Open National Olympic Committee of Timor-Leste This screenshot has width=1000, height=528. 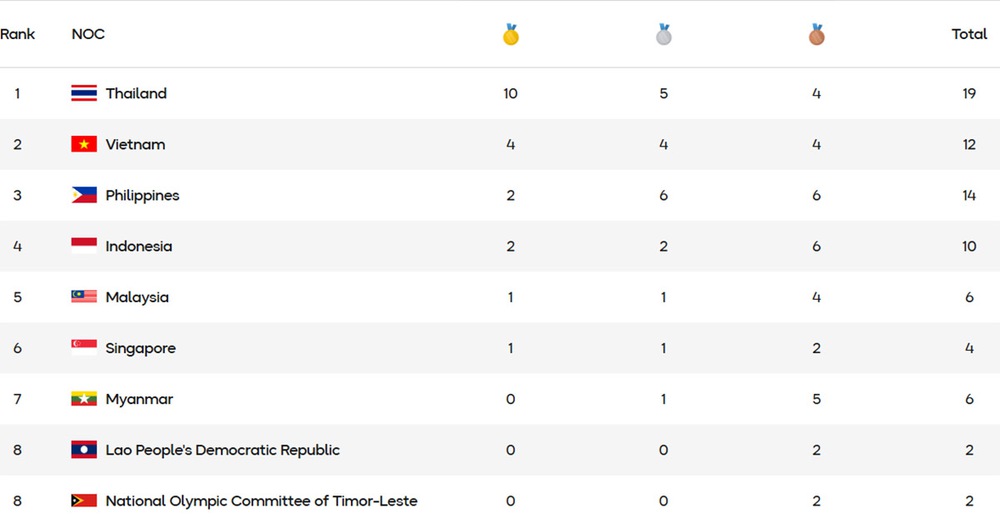coord(261,501)
